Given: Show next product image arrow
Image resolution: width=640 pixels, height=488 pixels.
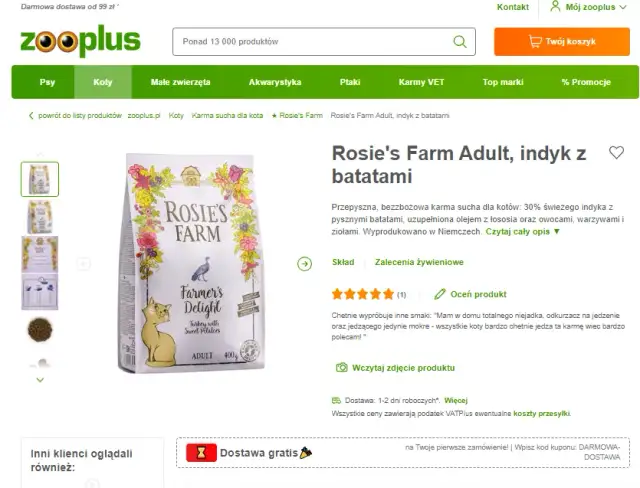Looking at the screenshot, I should [304, 264].
